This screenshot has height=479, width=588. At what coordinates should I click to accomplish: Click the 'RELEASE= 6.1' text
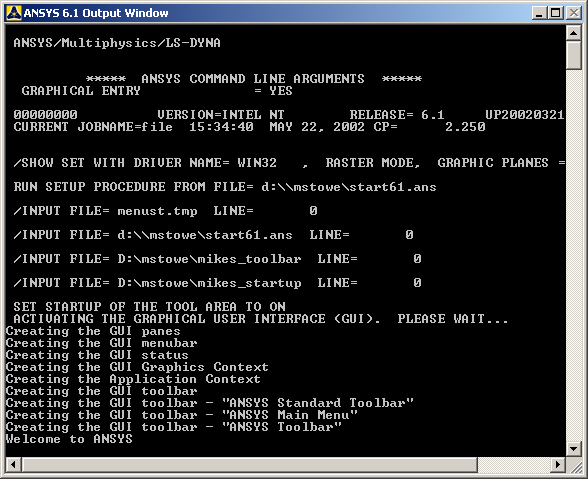coord(397,115)
